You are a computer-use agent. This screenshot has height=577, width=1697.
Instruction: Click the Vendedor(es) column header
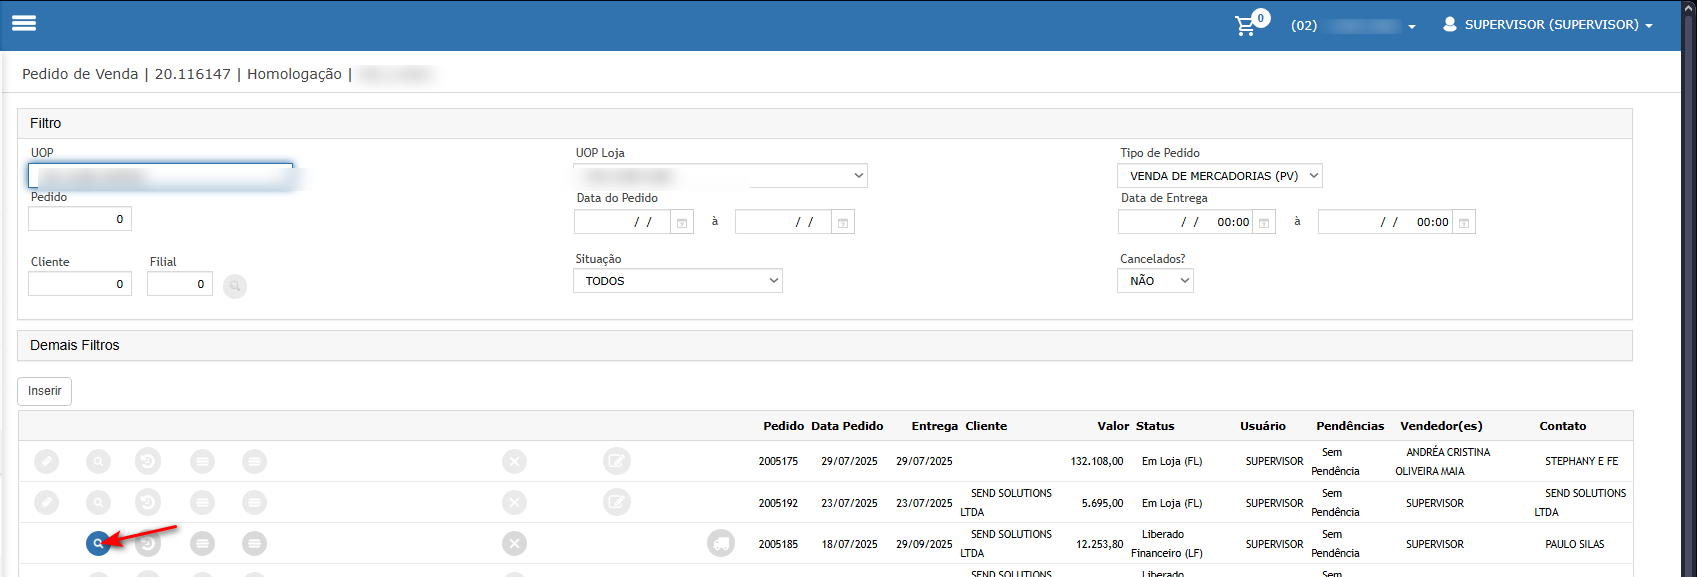(x=1441, y=426)
